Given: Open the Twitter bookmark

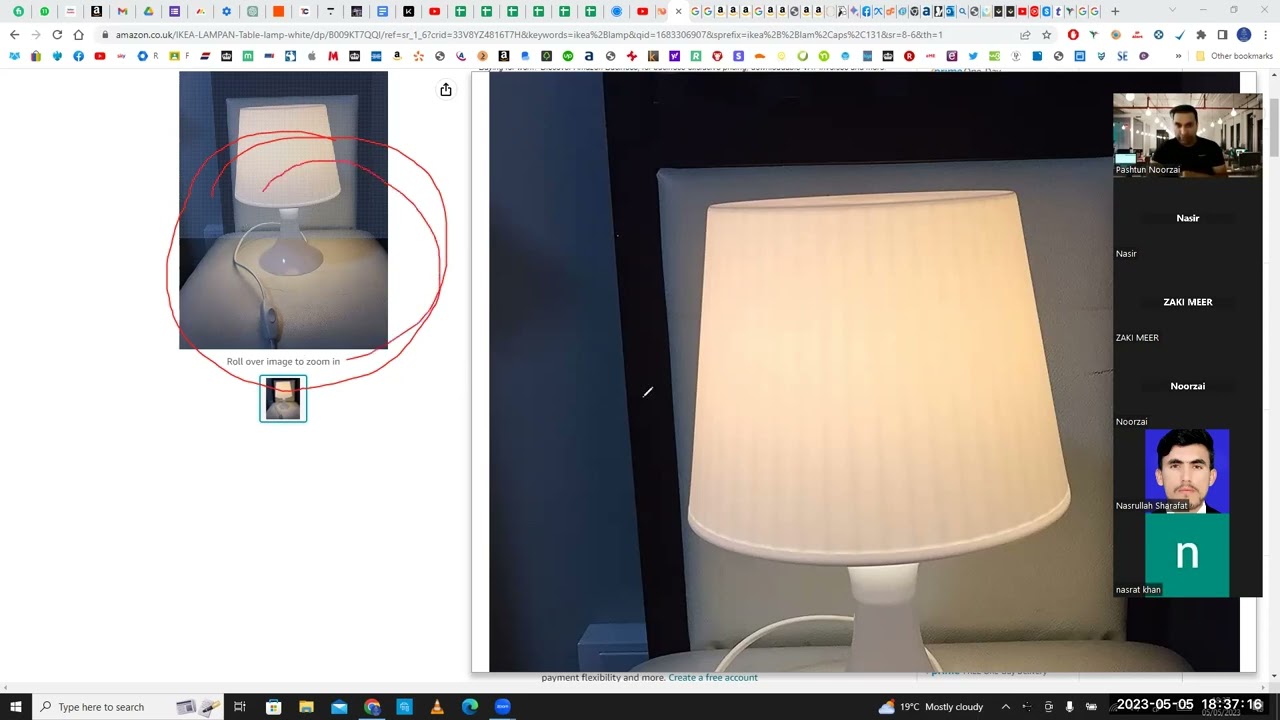Looking at the screenshot, I should coord(973,56).
